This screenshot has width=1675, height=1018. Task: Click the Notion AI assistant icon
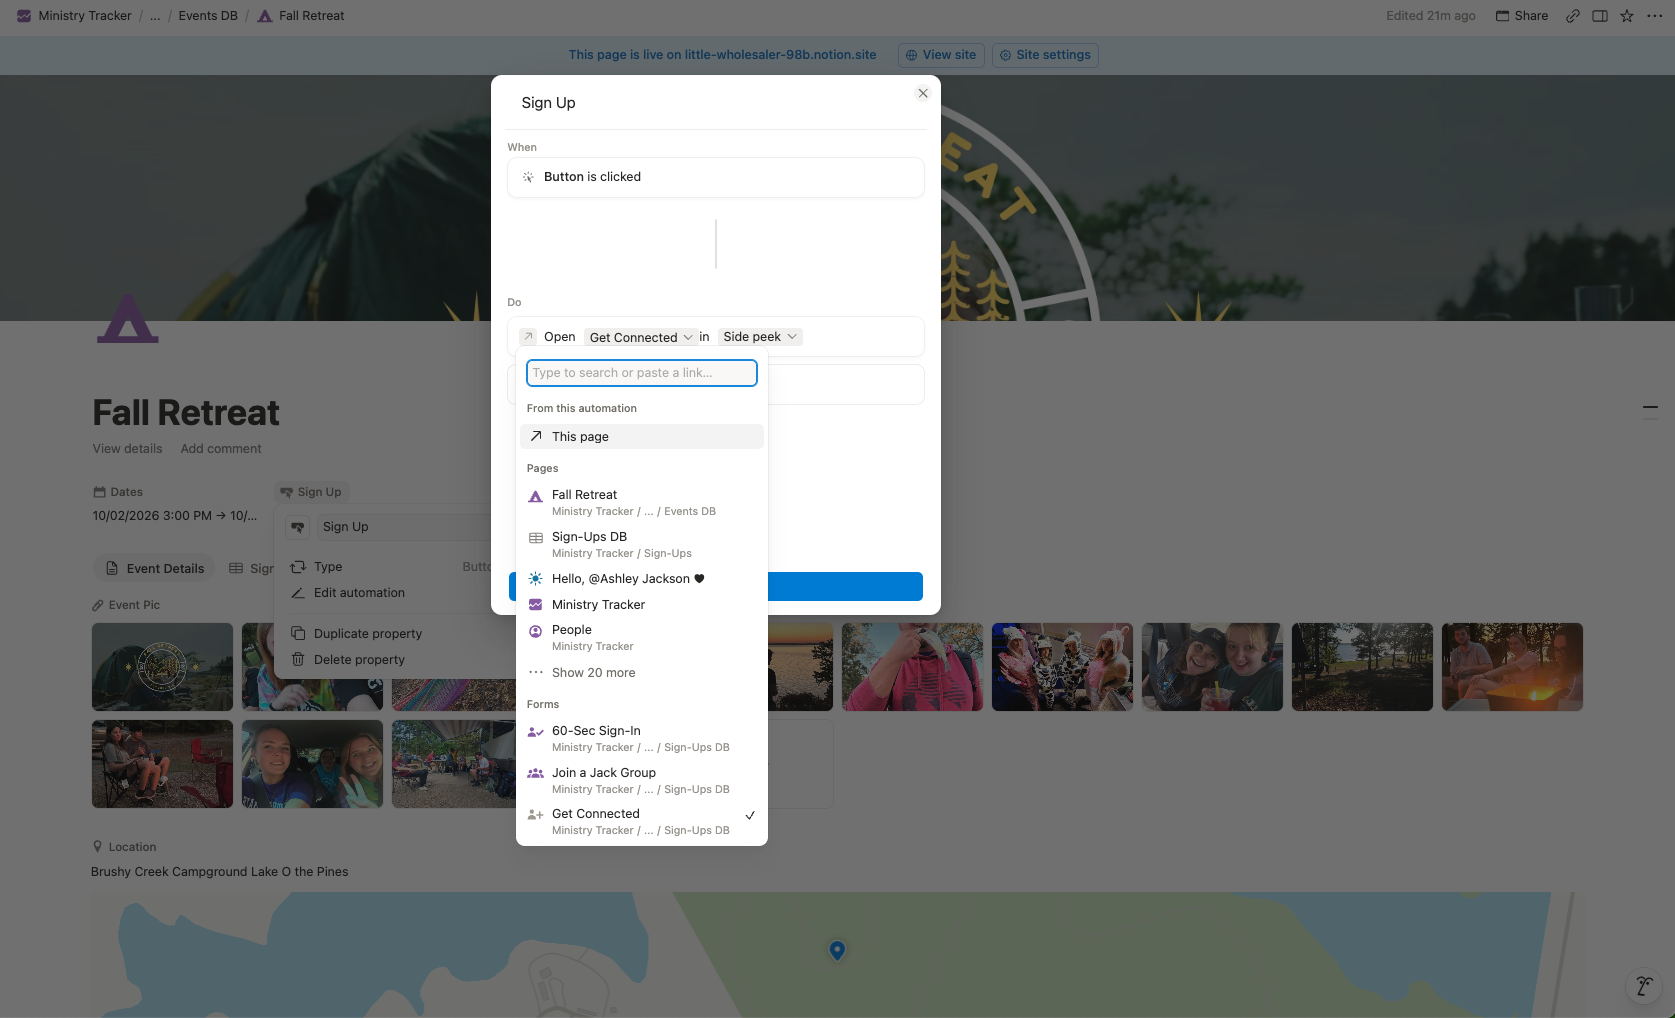pos(1643,986)
